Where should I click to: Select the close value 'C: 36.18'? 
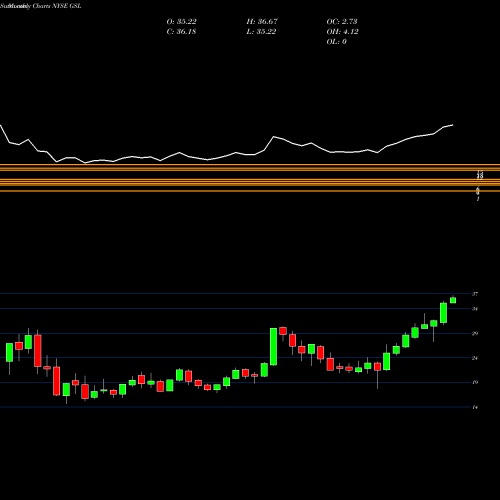(x=181, y=32)
